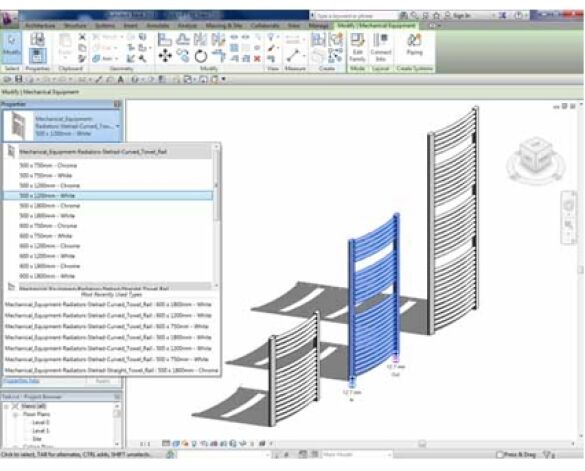Open the Architecture ribbon tab
This screenshot has width=585, height=471.
40,26
